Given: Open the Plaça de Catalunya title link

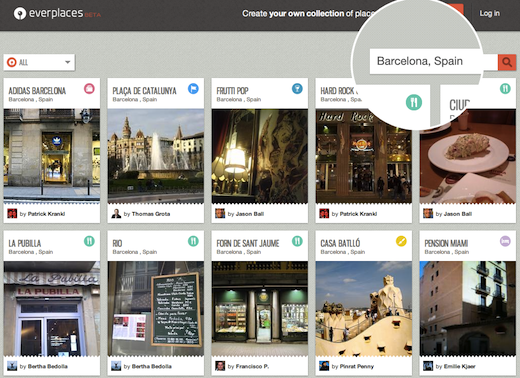Looking at the screenshot, I should tap(144, 91).
